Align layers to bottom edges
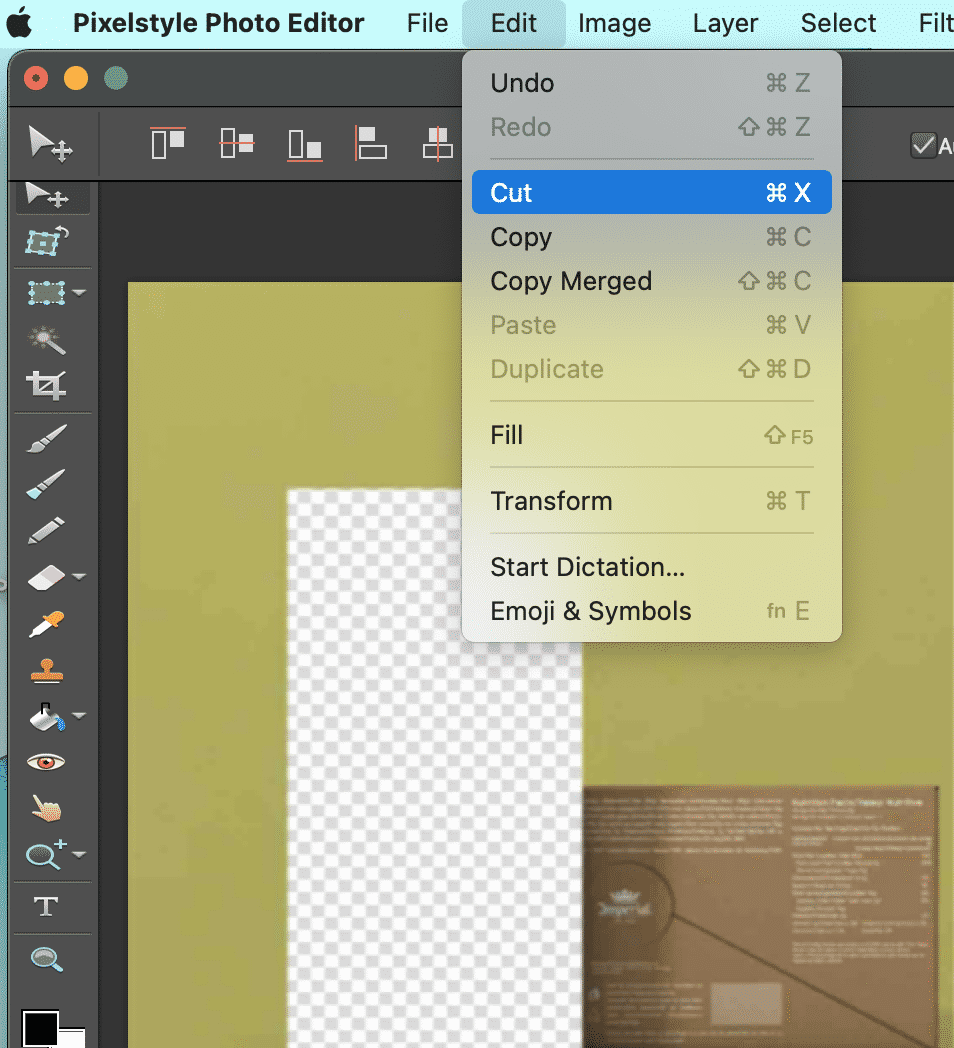Image resolution: width=954 pixels, height=1048 pixels. point(305,144)
